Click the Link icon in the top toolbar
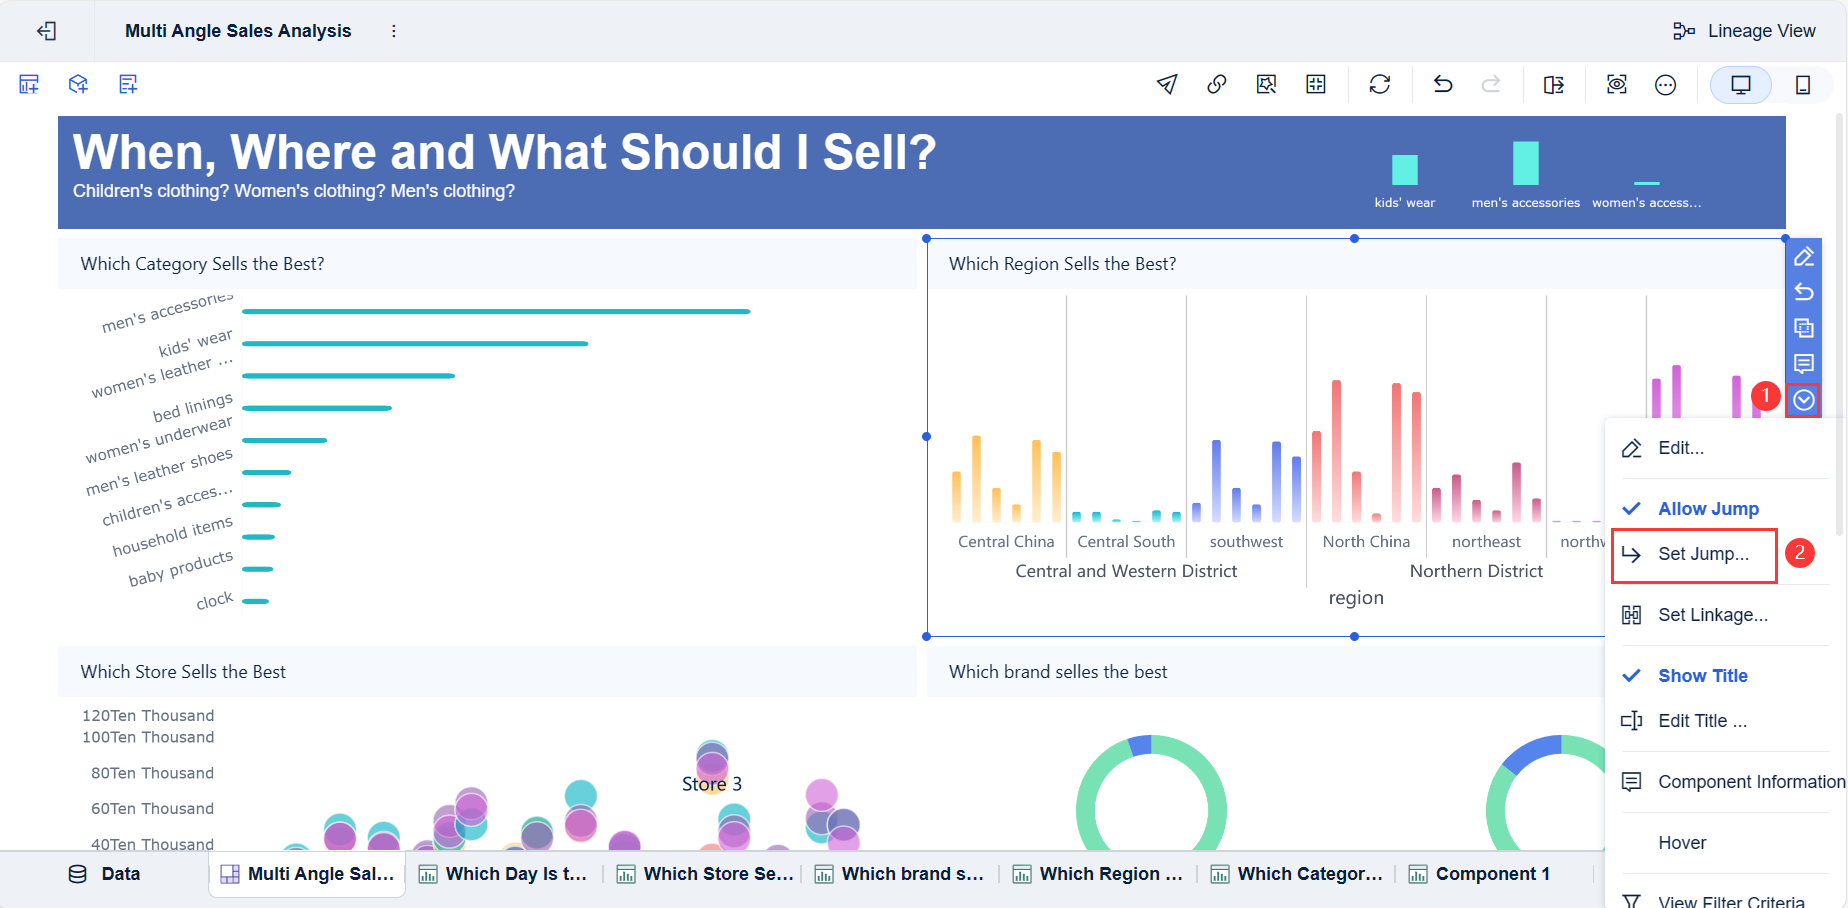 (1216, 84)
